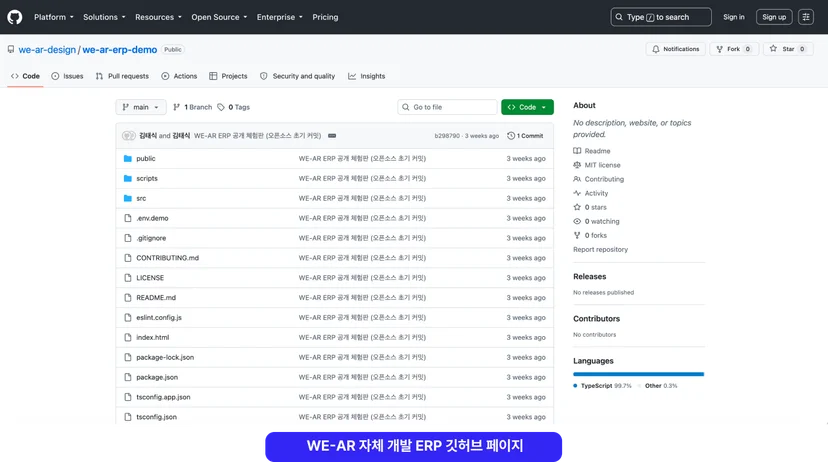828x462 pixels.
Task: Click the Notifications bell button
Action: click(675, 49)
